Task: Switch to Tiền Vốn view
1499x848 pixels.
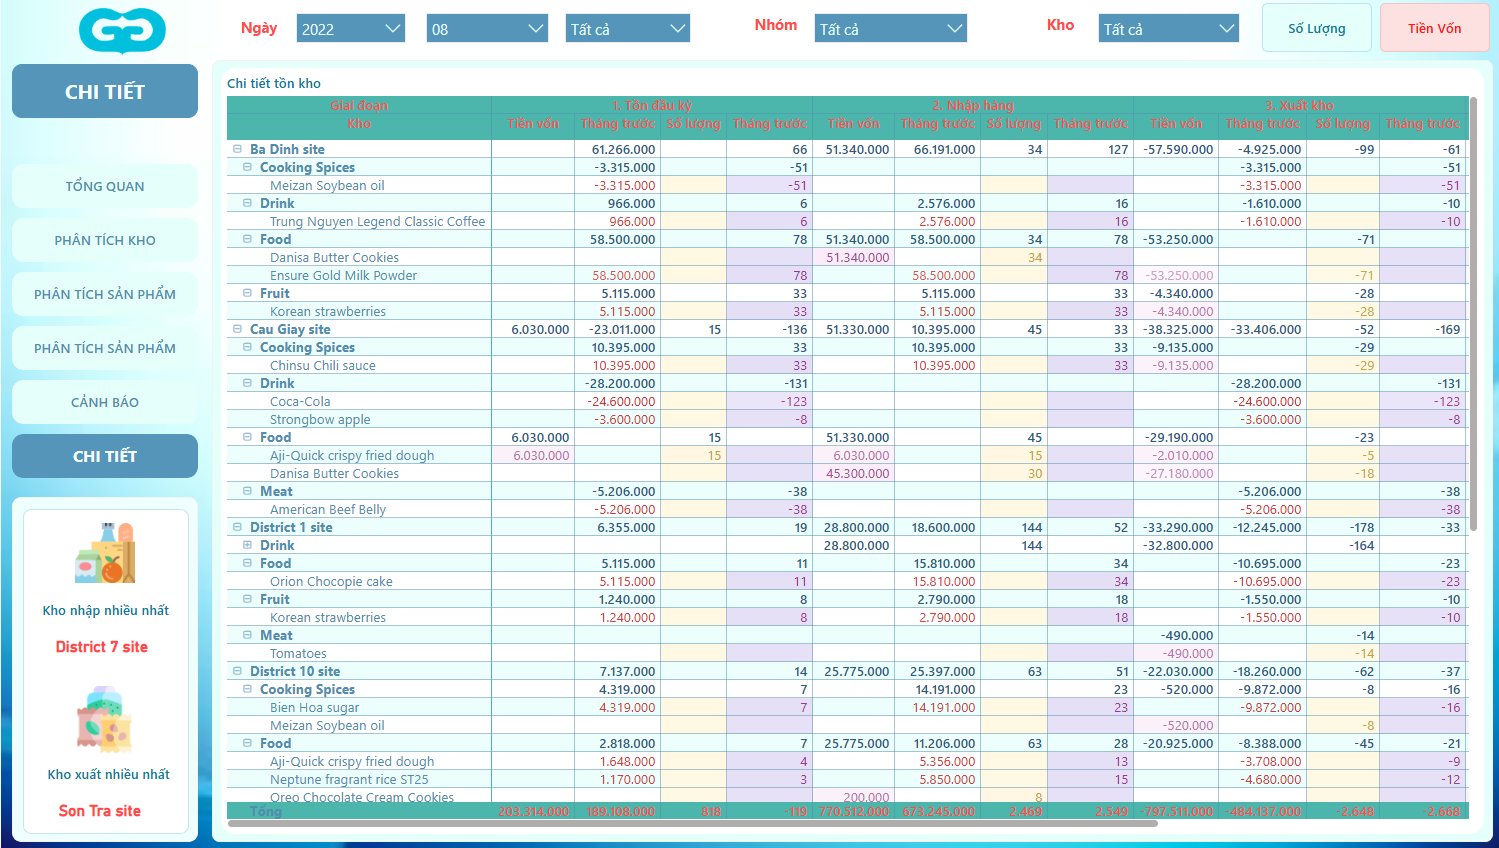Action: 1435,28
